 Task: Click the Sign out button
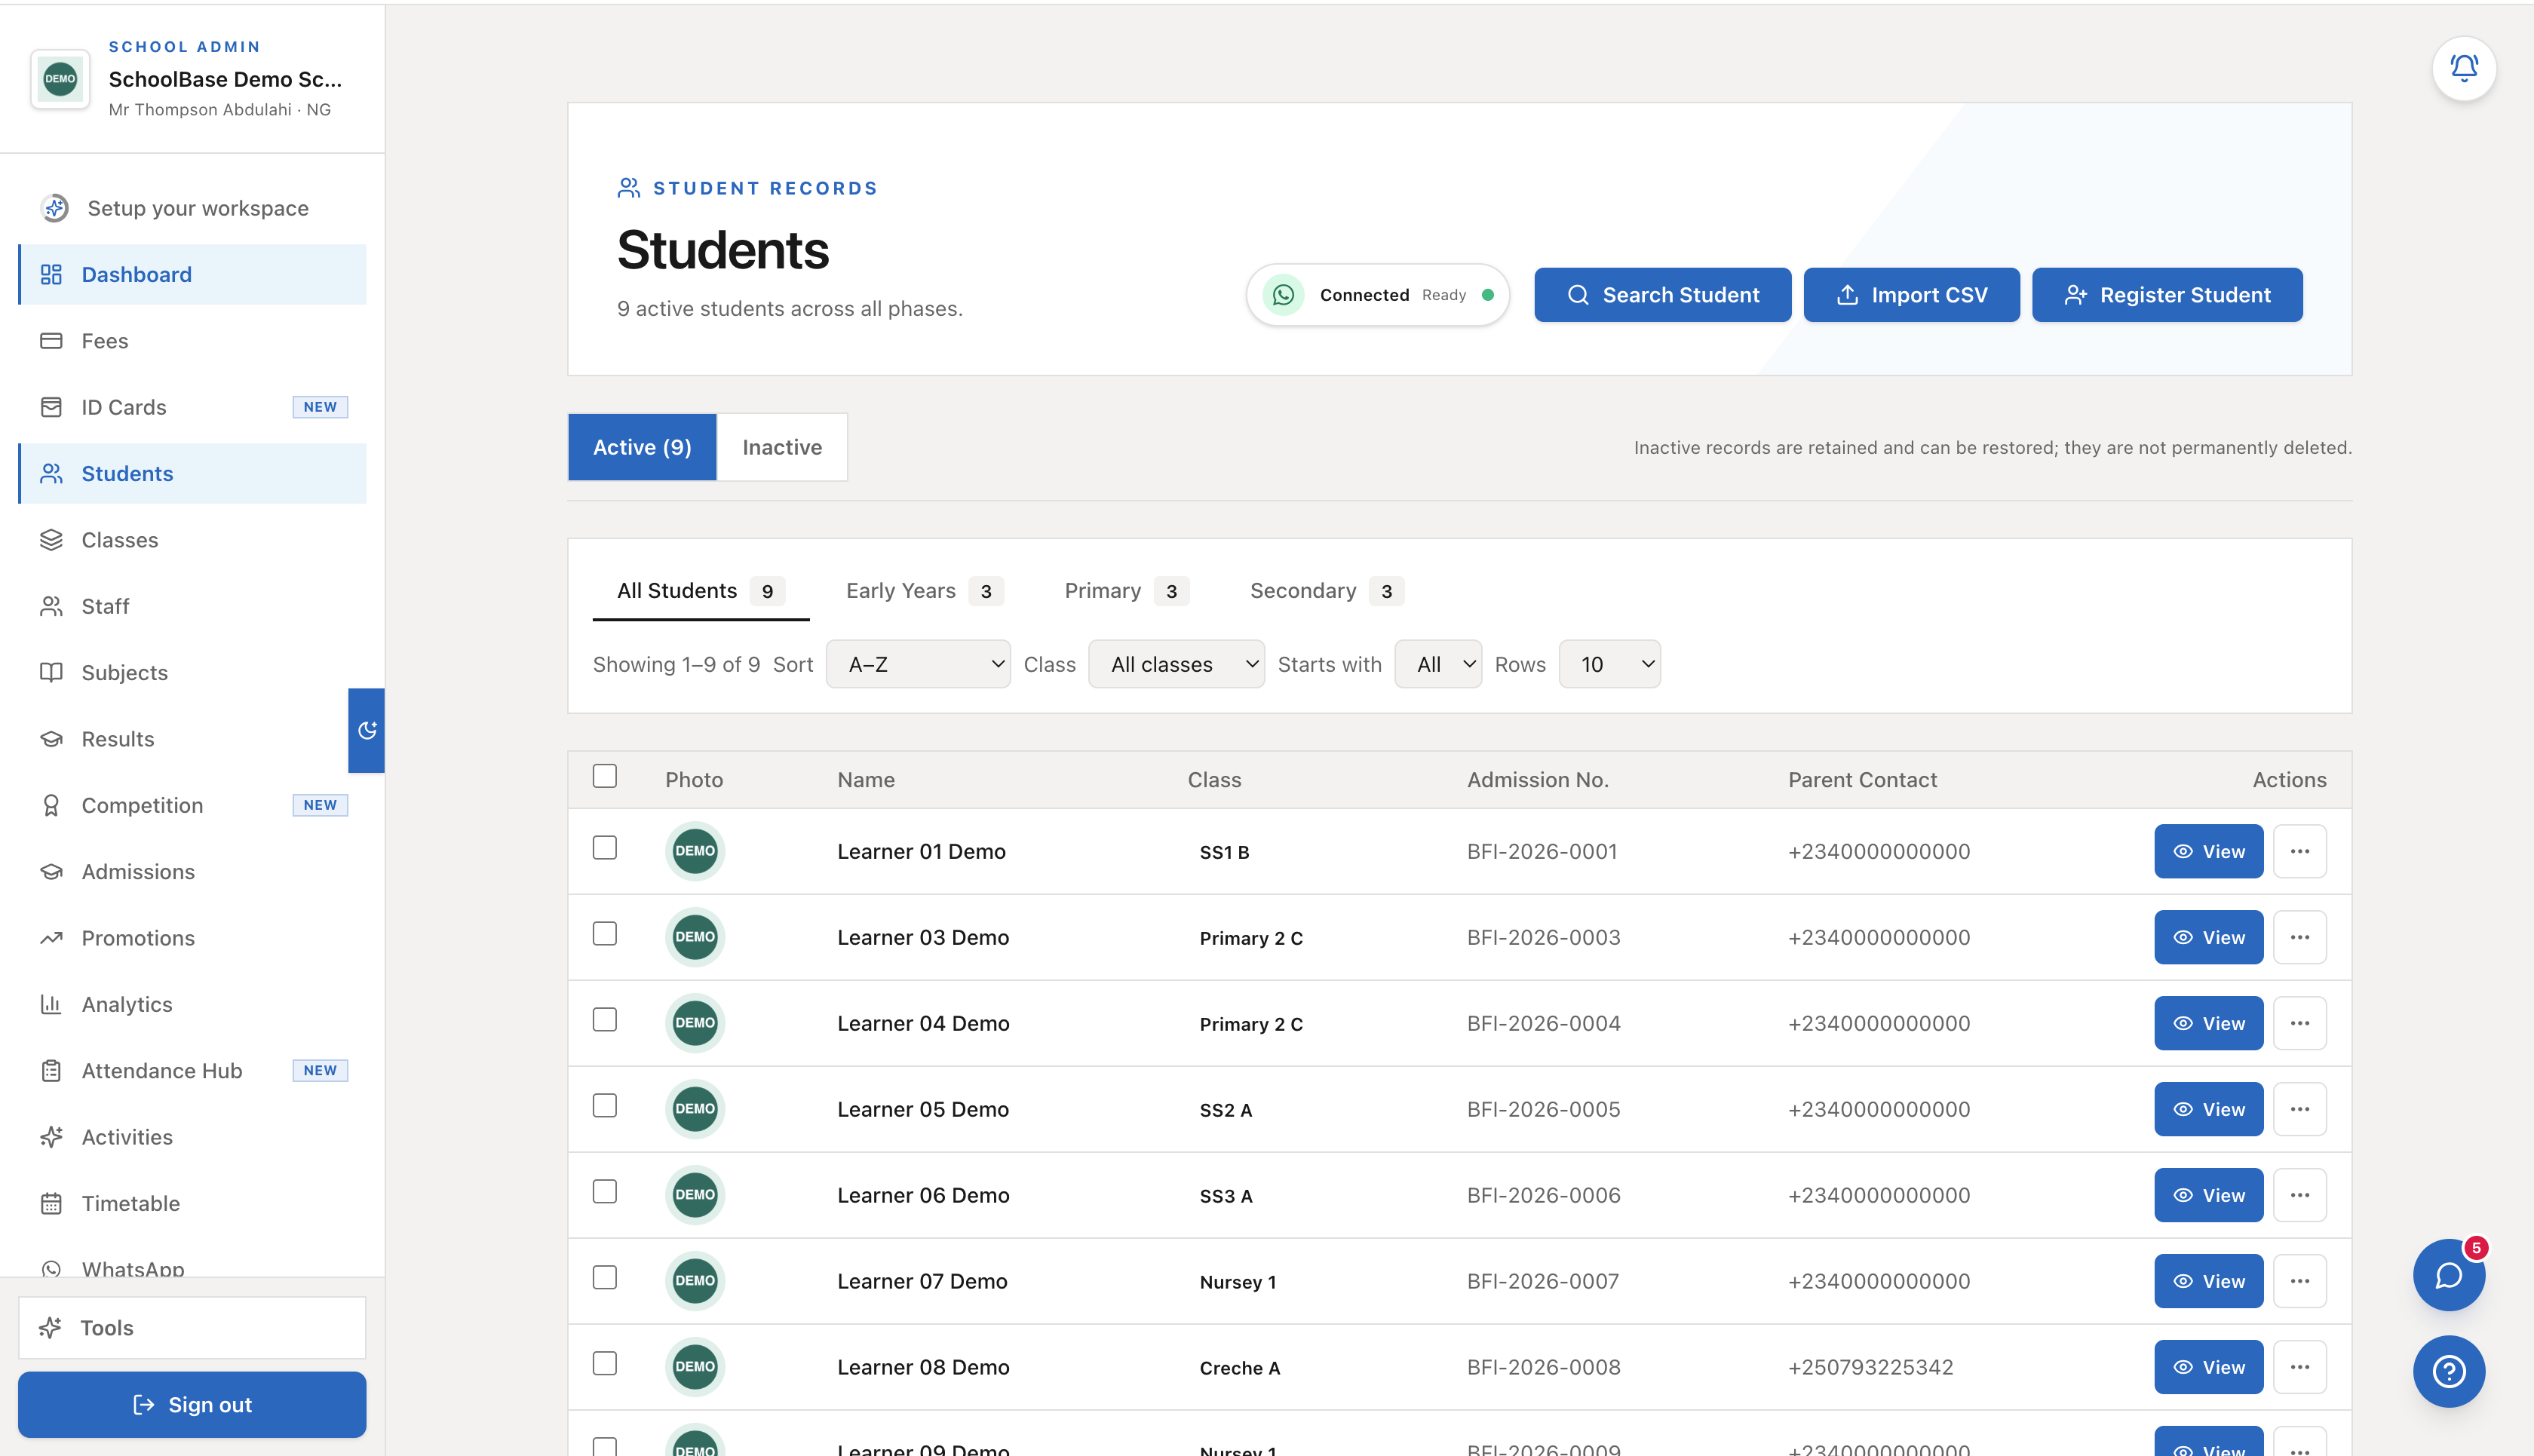pos(192,1405)
